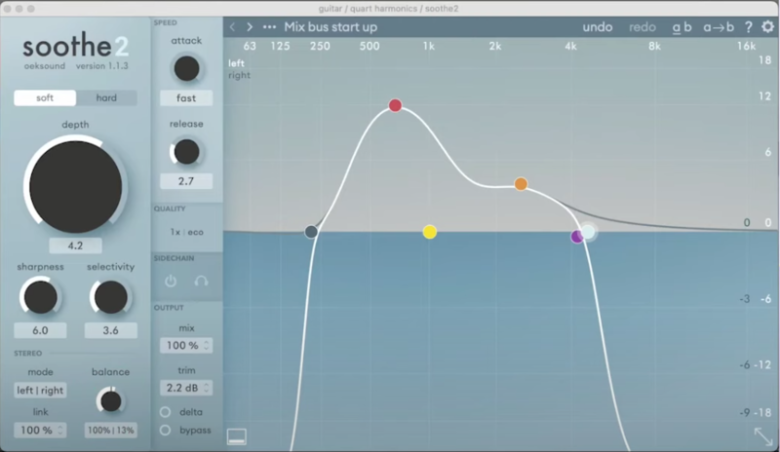Select hard mode

[x=106, y=98]
